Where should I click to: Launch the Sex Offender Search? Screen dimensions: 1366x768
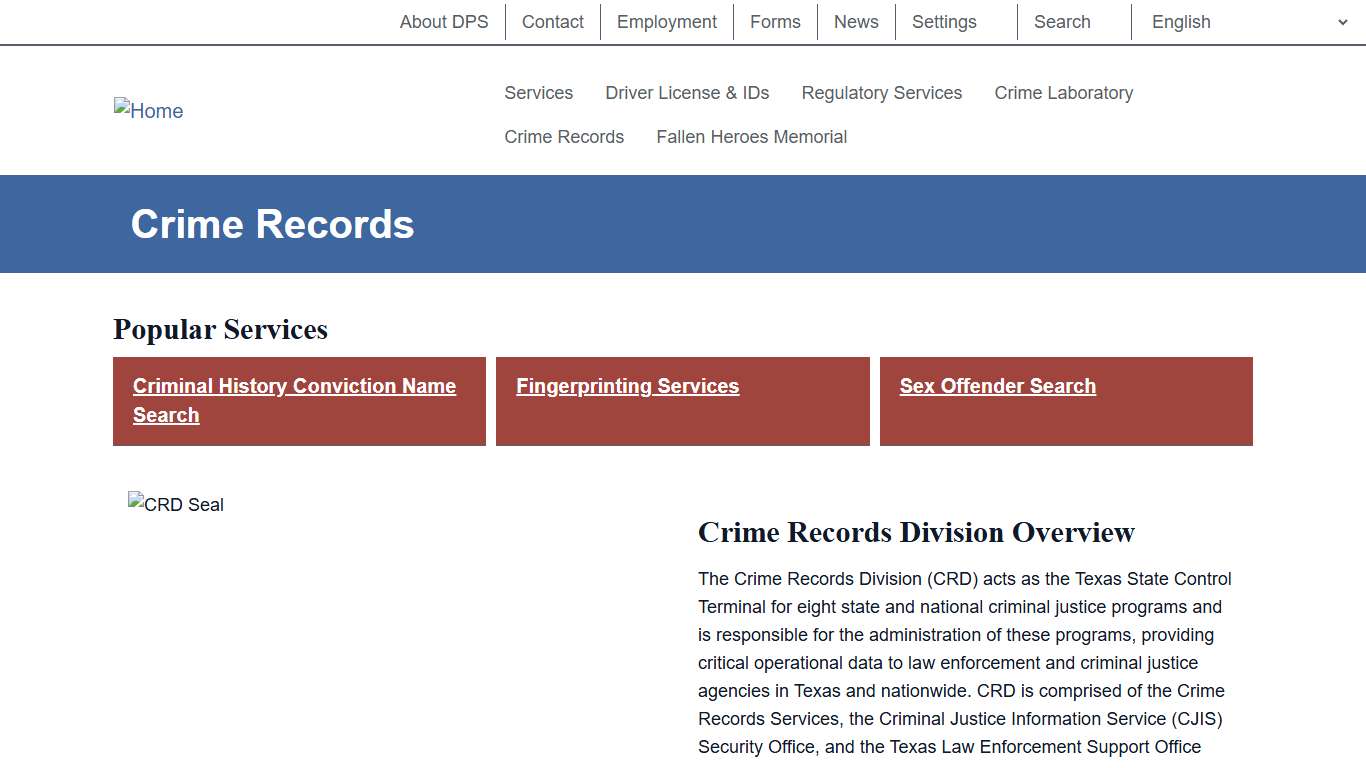(x=997, y=386)
